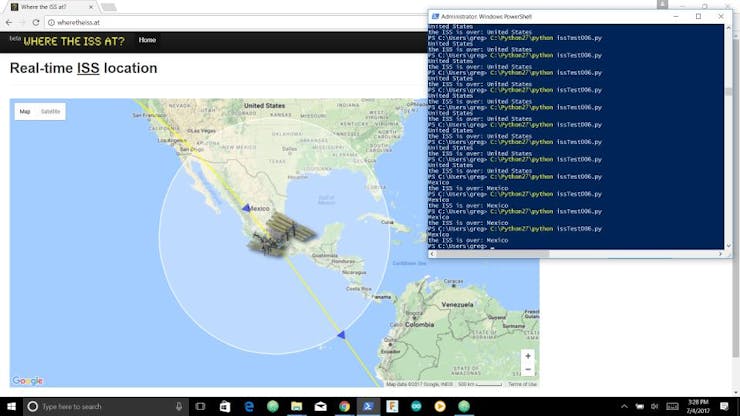Click the wheretheiss.at address bar

[x=236, y=22]
